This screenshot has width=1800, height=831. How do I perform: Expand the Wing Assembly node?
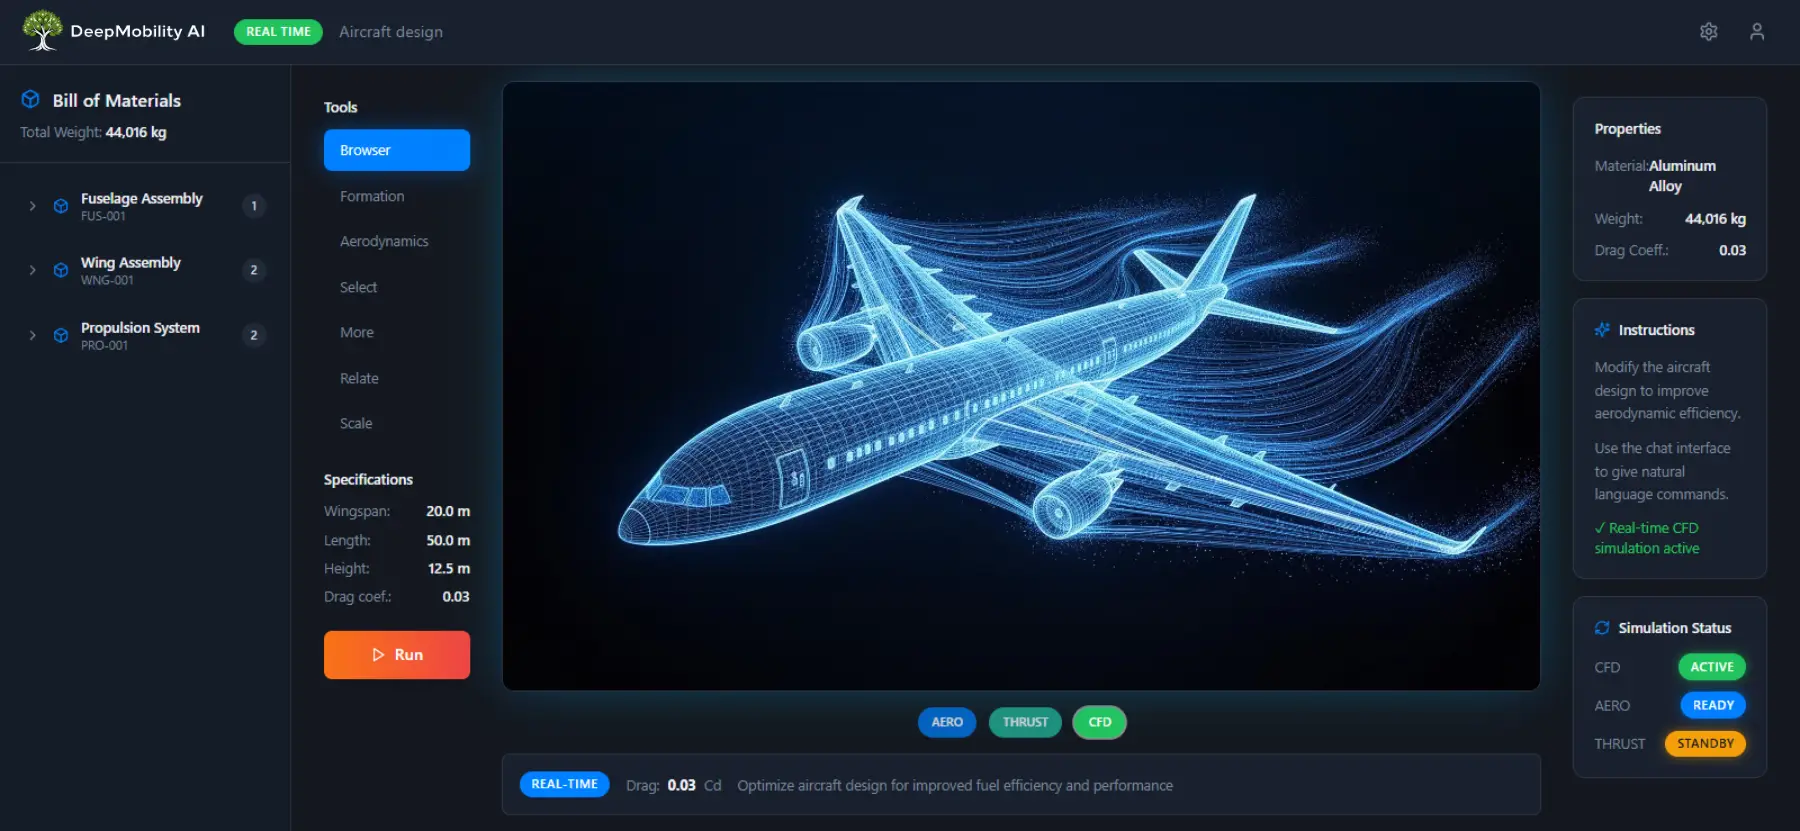coord(32,270)
